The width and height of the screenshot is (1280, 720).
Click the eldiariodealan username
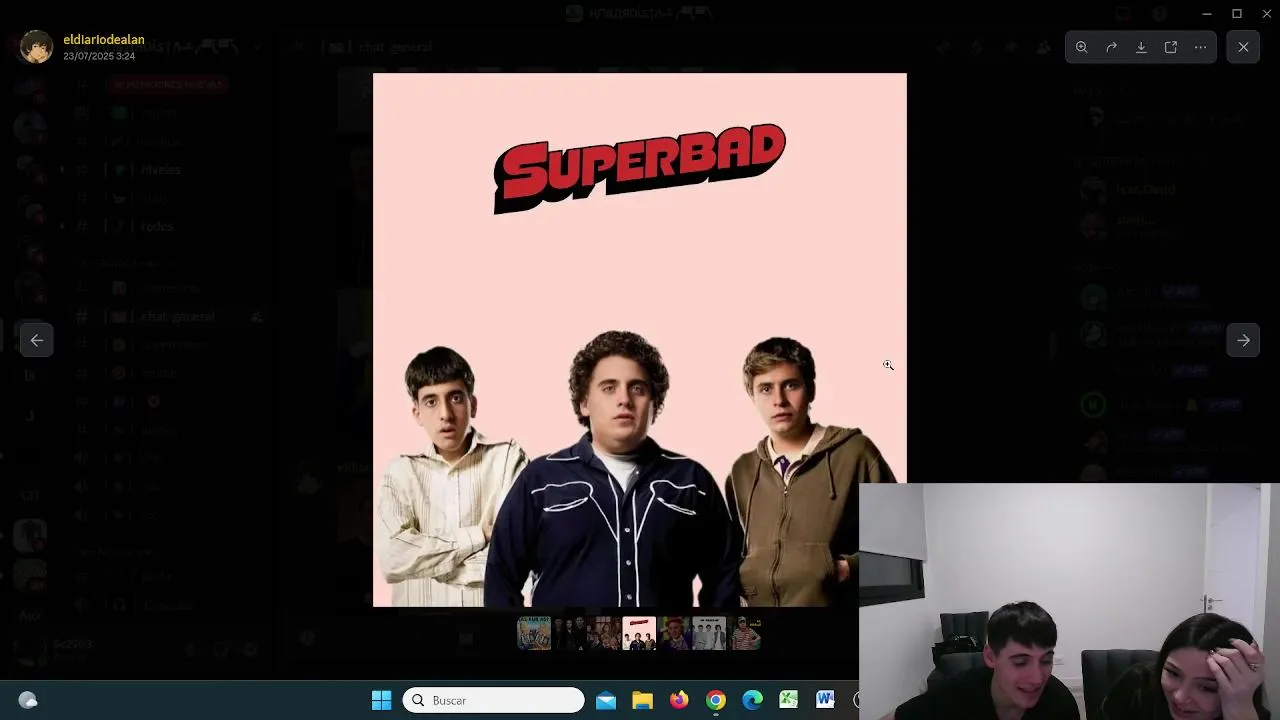click(x=104, y=40)
